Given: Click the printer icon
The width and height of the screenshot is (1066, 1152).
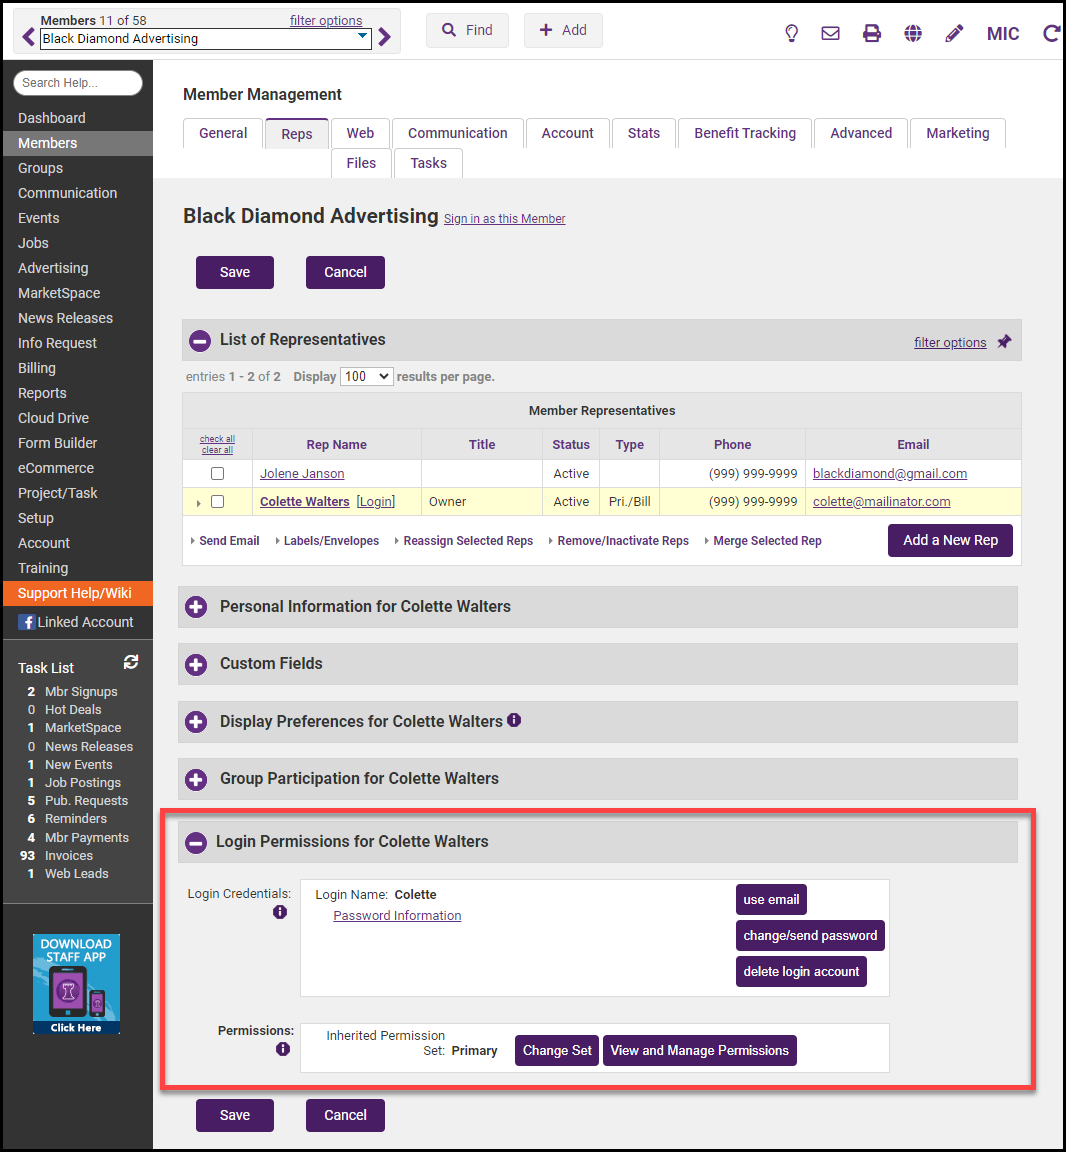Looking at the screenshot, I should [872, 33].
